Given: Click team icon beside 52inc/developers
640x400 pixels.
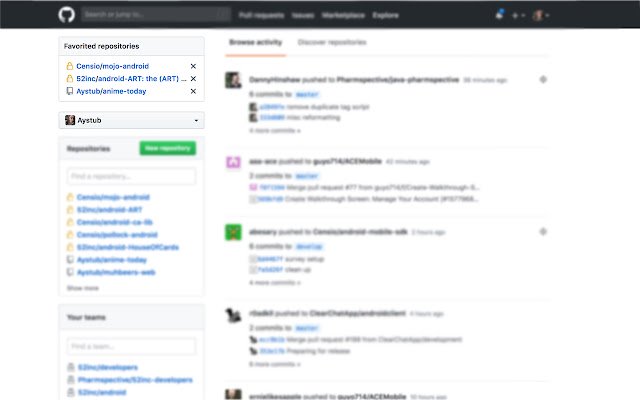Looking at the screenshot, I should point(71,367).
